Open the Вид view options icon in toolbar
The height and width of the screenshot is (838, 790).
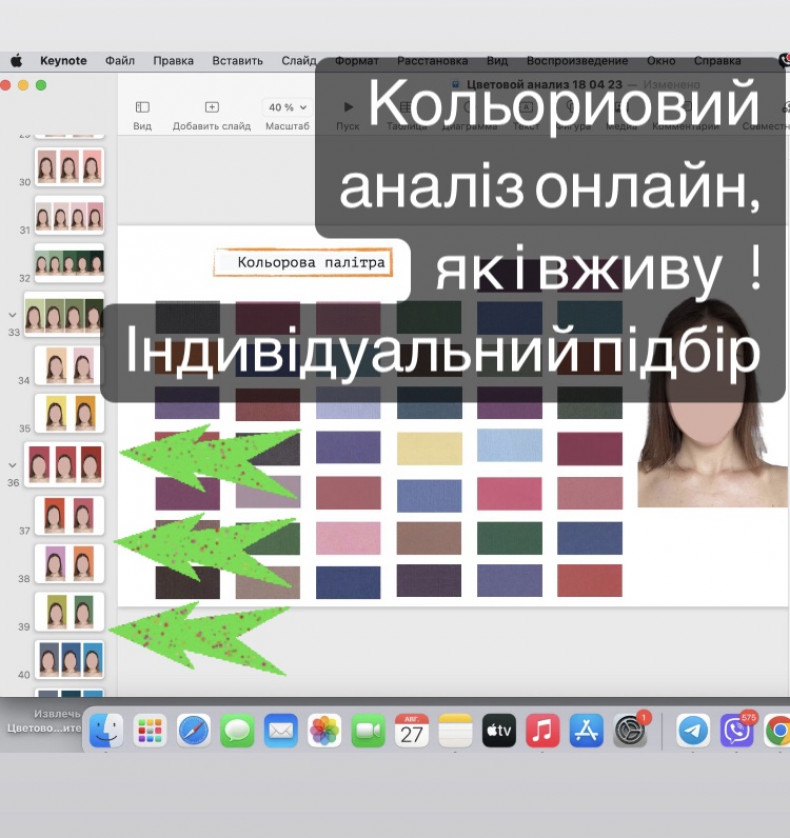[142, 107]
